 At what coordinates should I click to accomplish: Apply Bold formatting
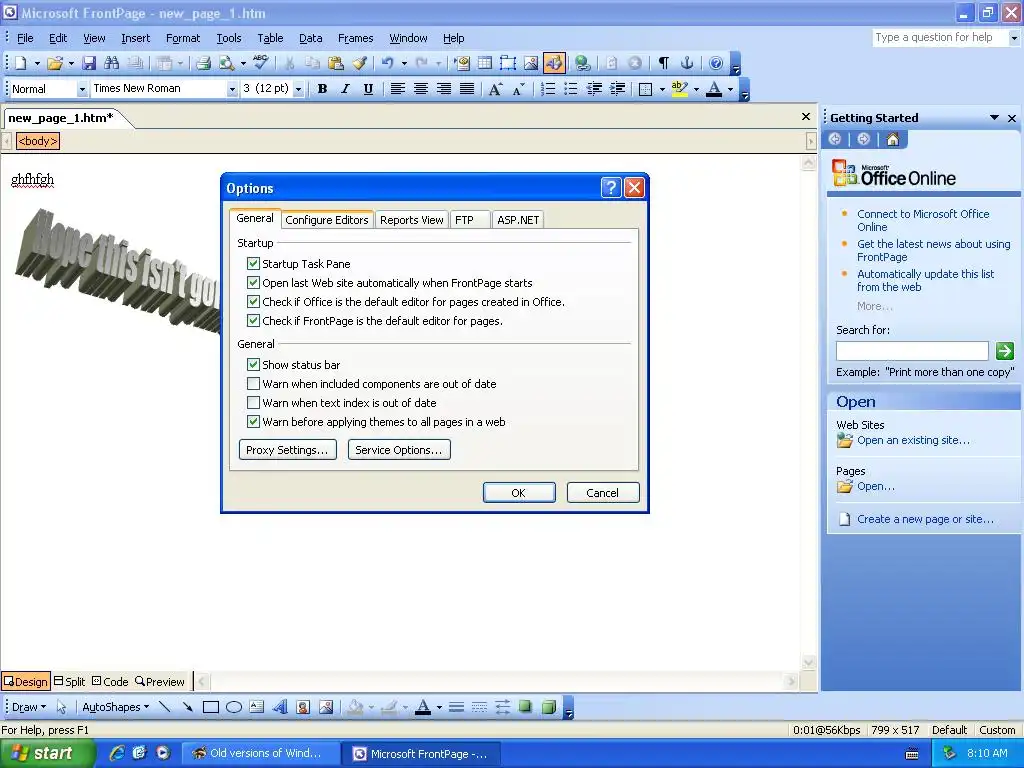coord(322,89)
